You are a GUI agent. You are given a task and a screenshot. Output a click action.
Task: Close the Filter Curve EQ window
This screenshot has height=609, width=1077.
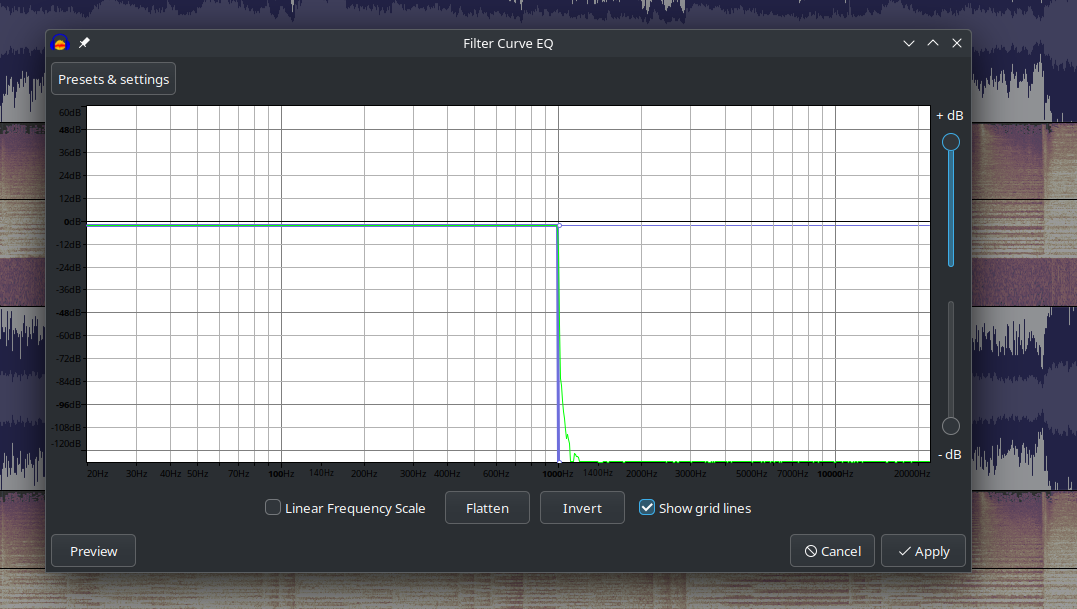957,43
